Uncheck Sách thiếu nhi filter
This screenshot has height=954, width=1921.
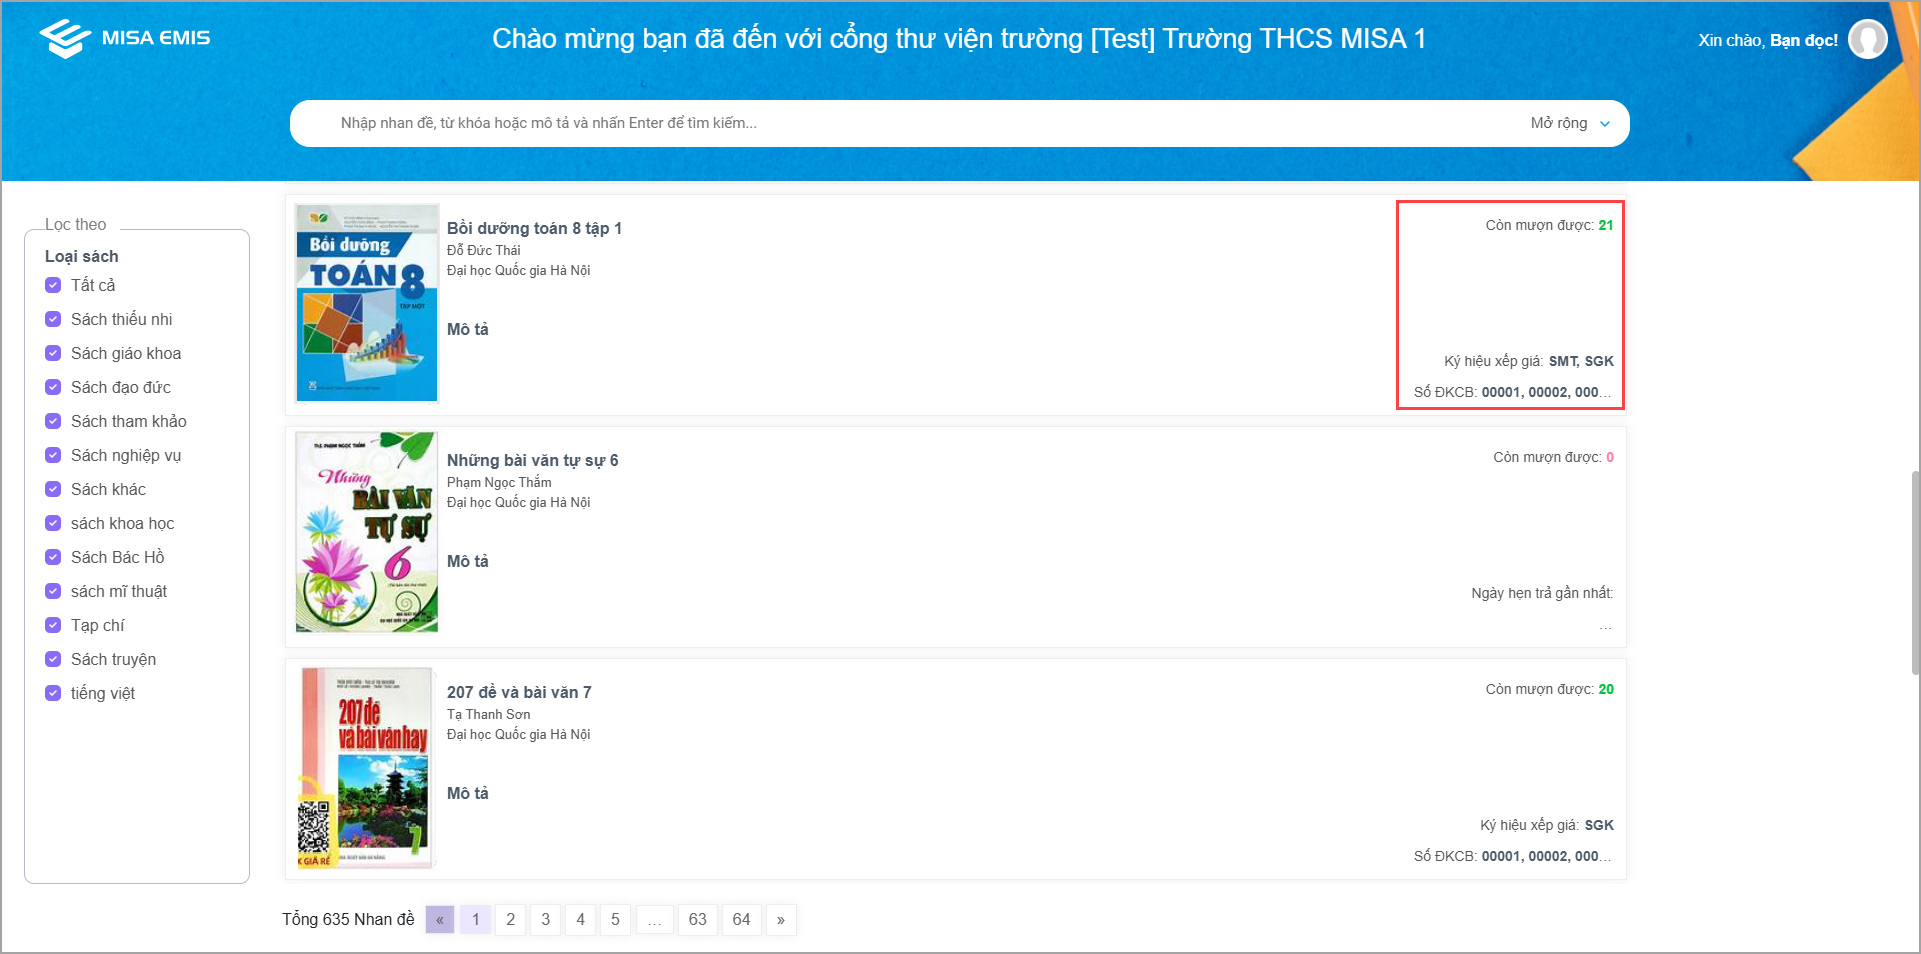coord(53,319)
